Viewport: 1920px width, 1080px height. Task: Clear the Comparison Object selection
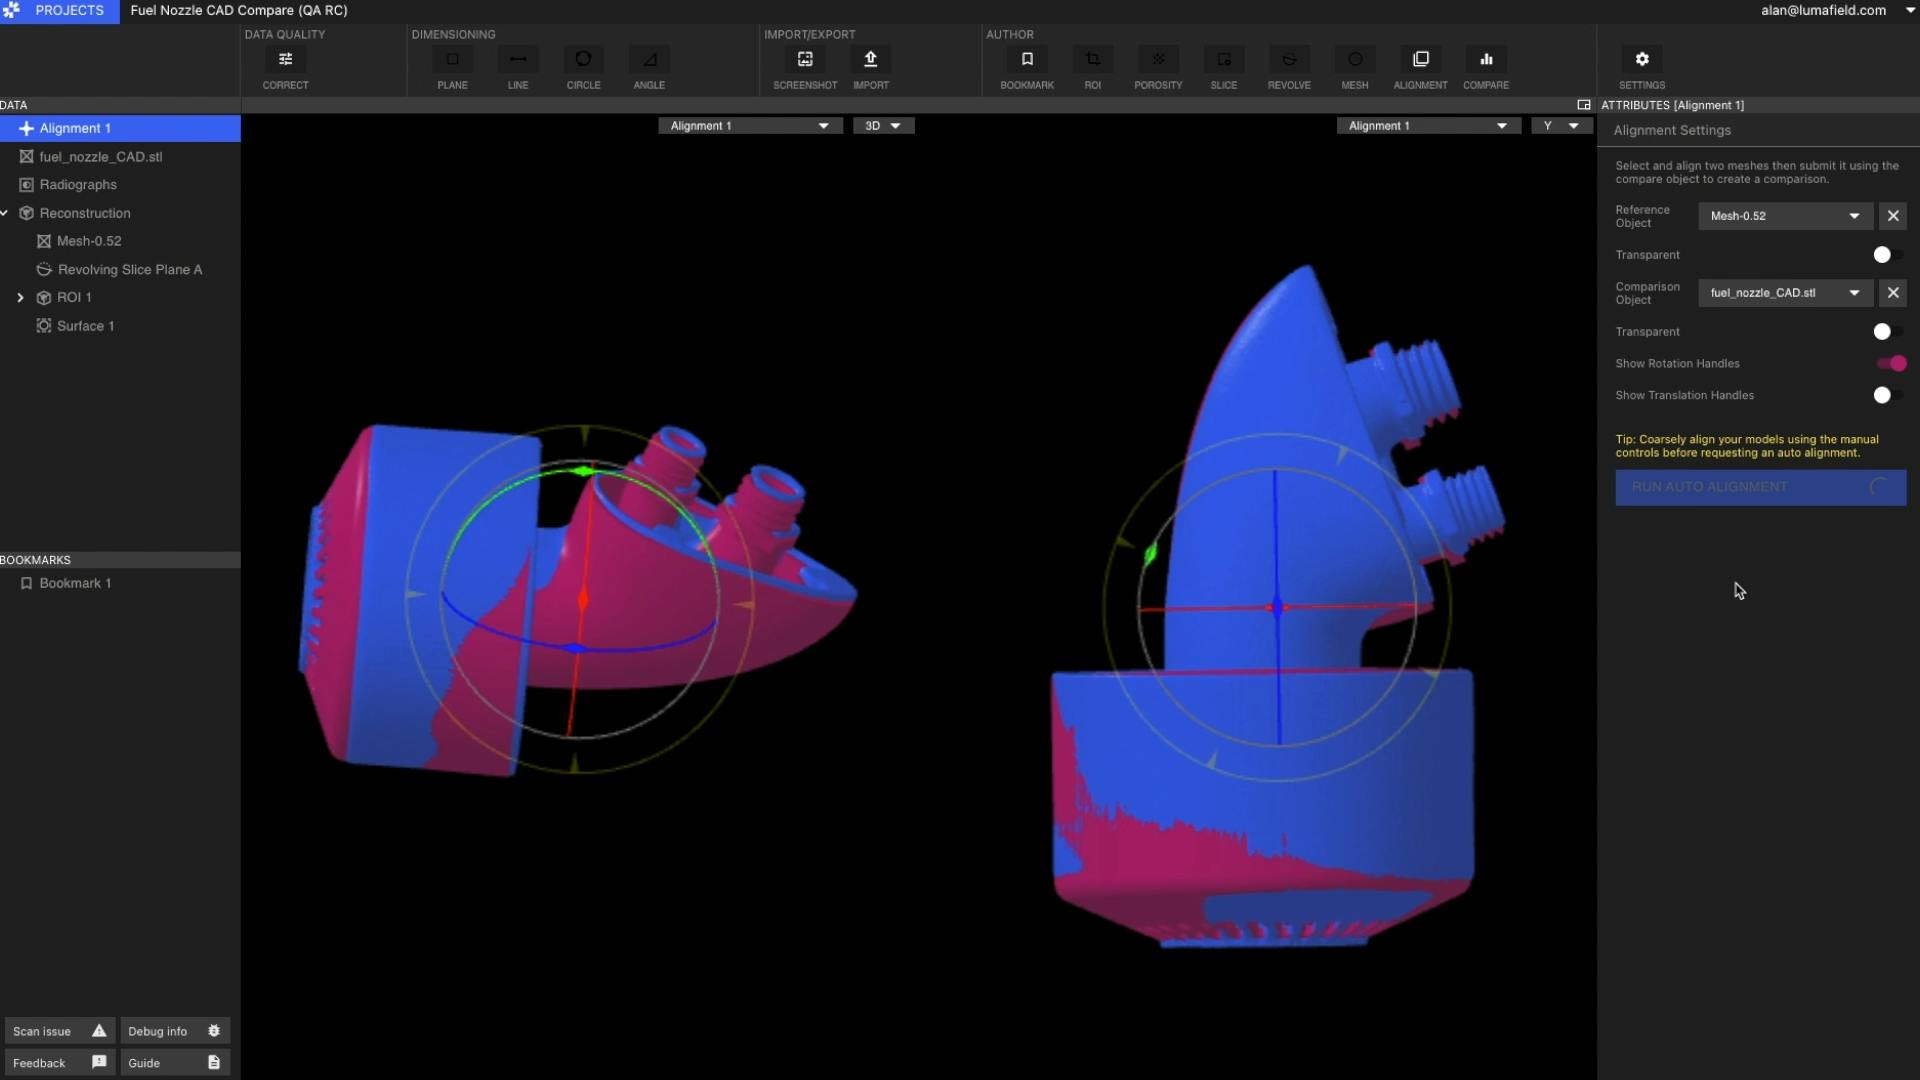[x=1893, y=293]
